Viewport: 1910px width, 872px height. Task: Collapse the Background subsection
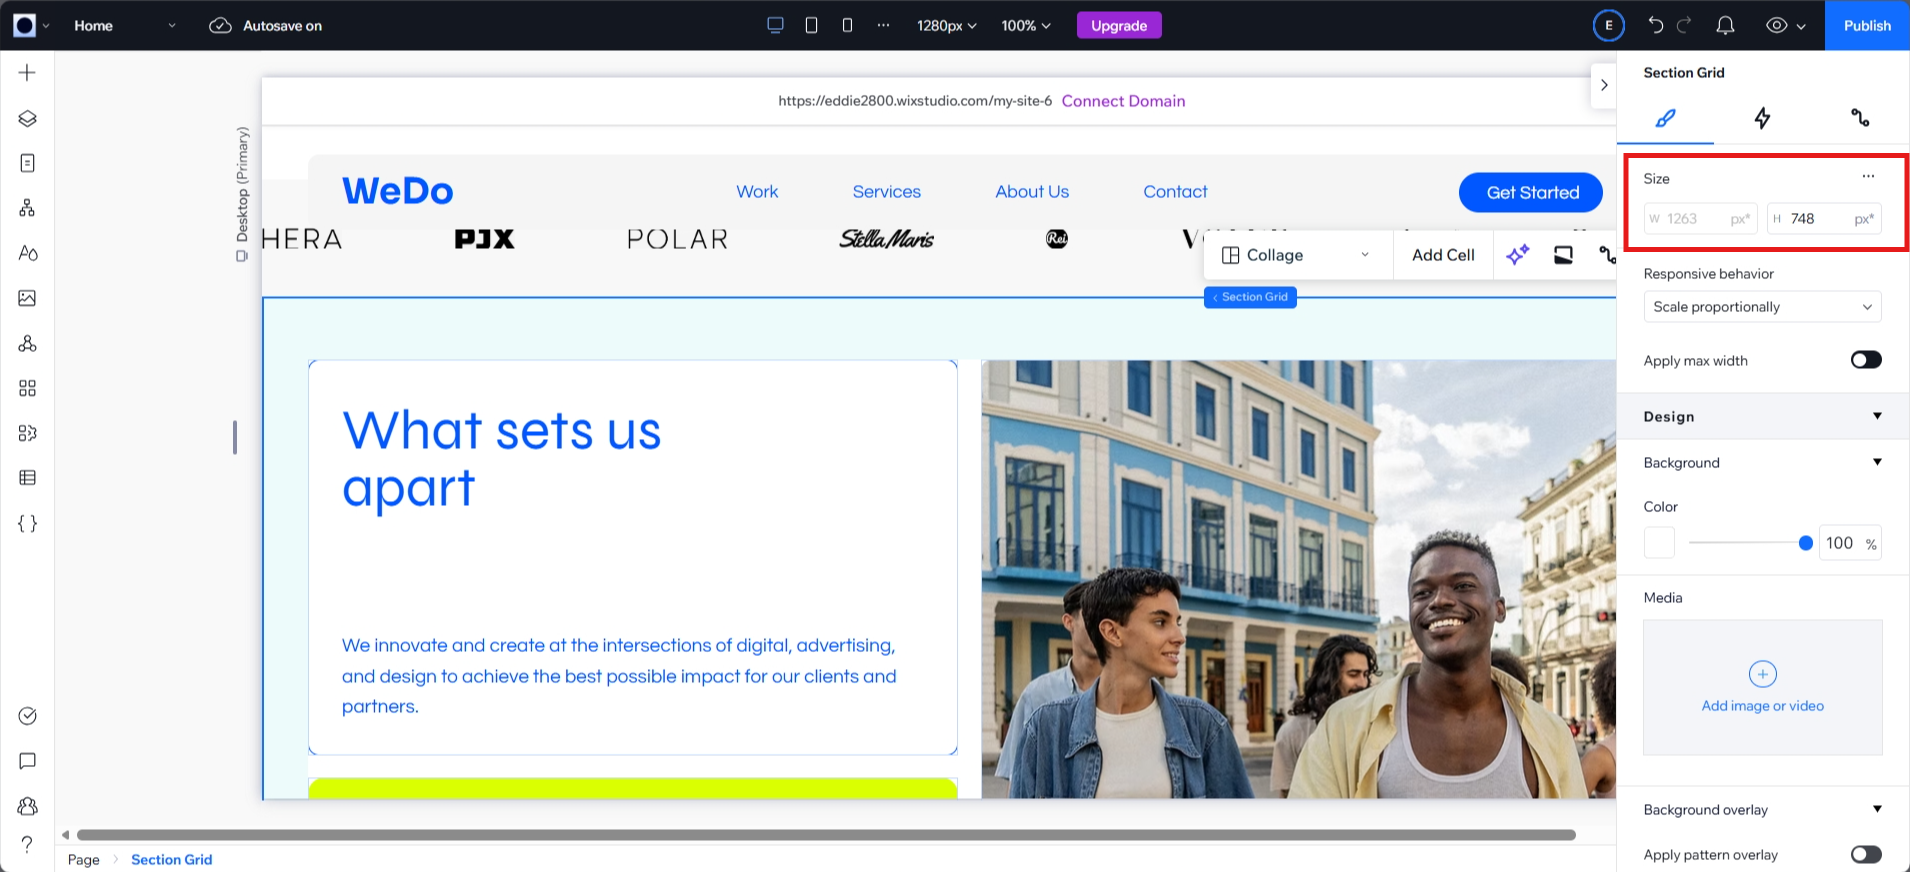coord(1877,462)
